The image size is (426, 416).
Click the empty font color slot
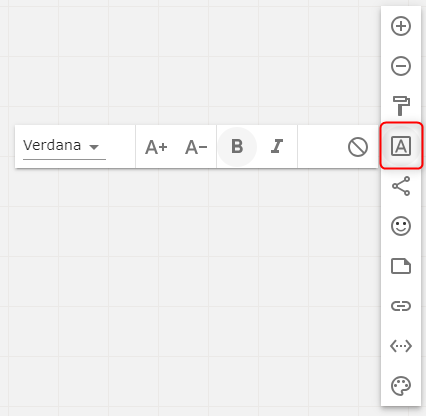click(x=318, y=147)
